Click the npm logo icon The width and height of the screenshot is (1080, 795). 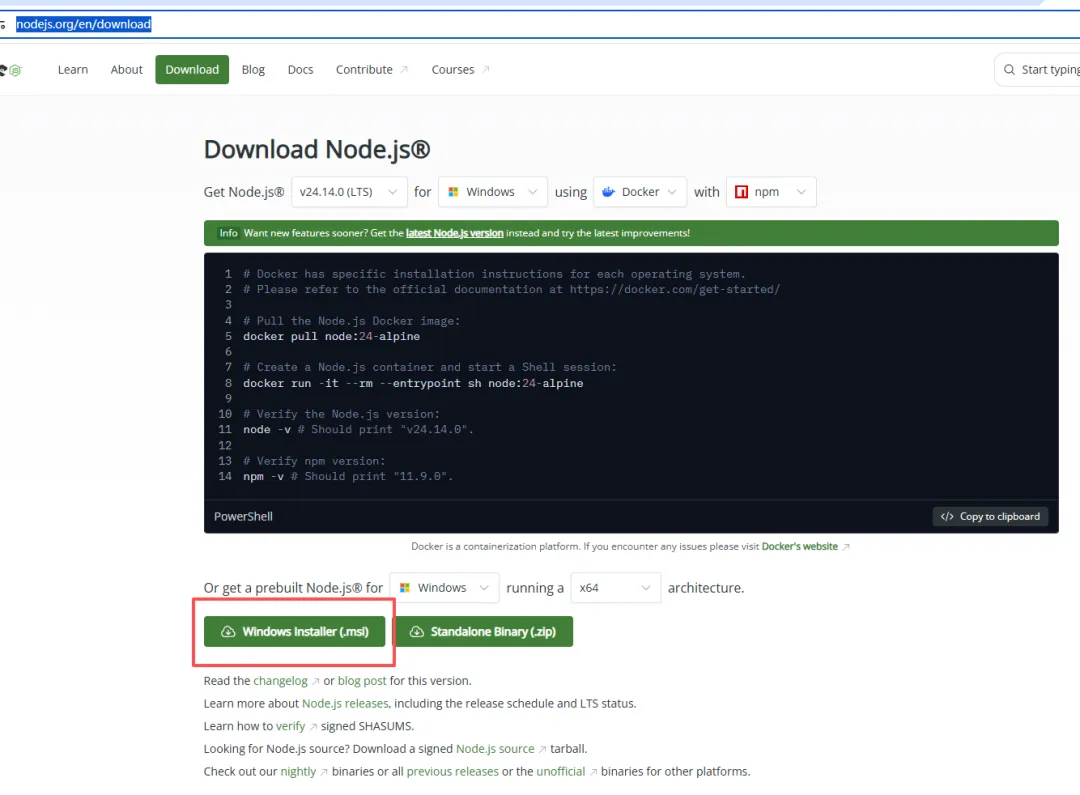741,192
